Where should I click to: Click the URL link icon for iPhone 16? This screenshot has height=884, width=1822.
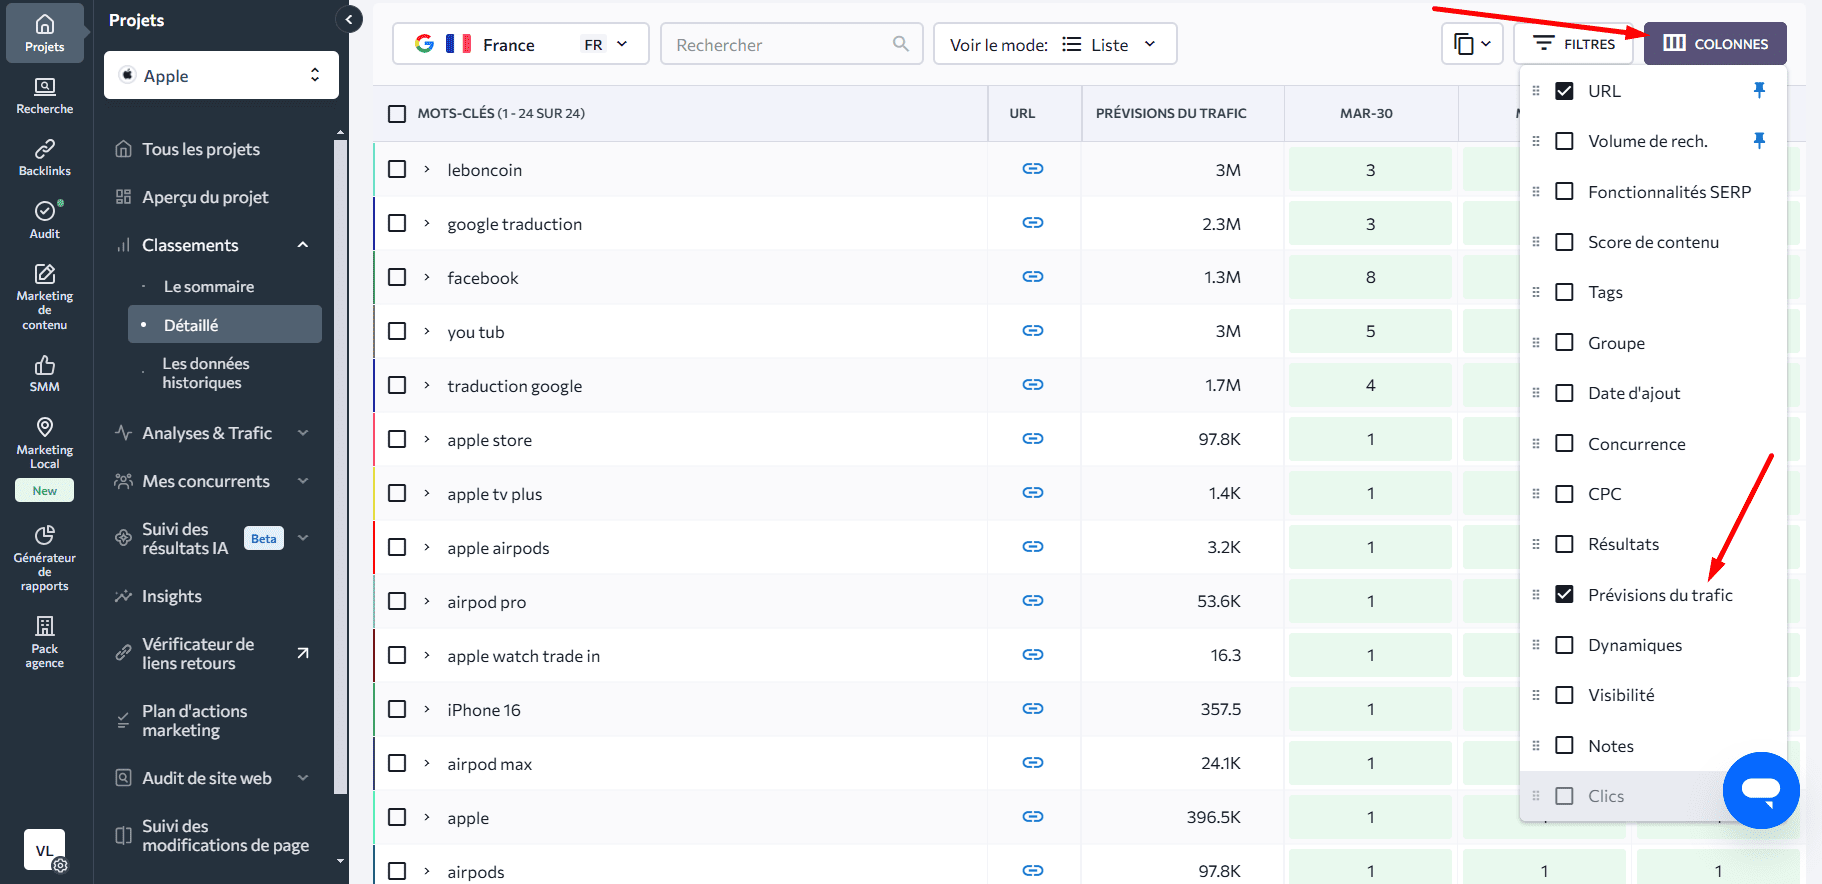(x=1033, y=709)
